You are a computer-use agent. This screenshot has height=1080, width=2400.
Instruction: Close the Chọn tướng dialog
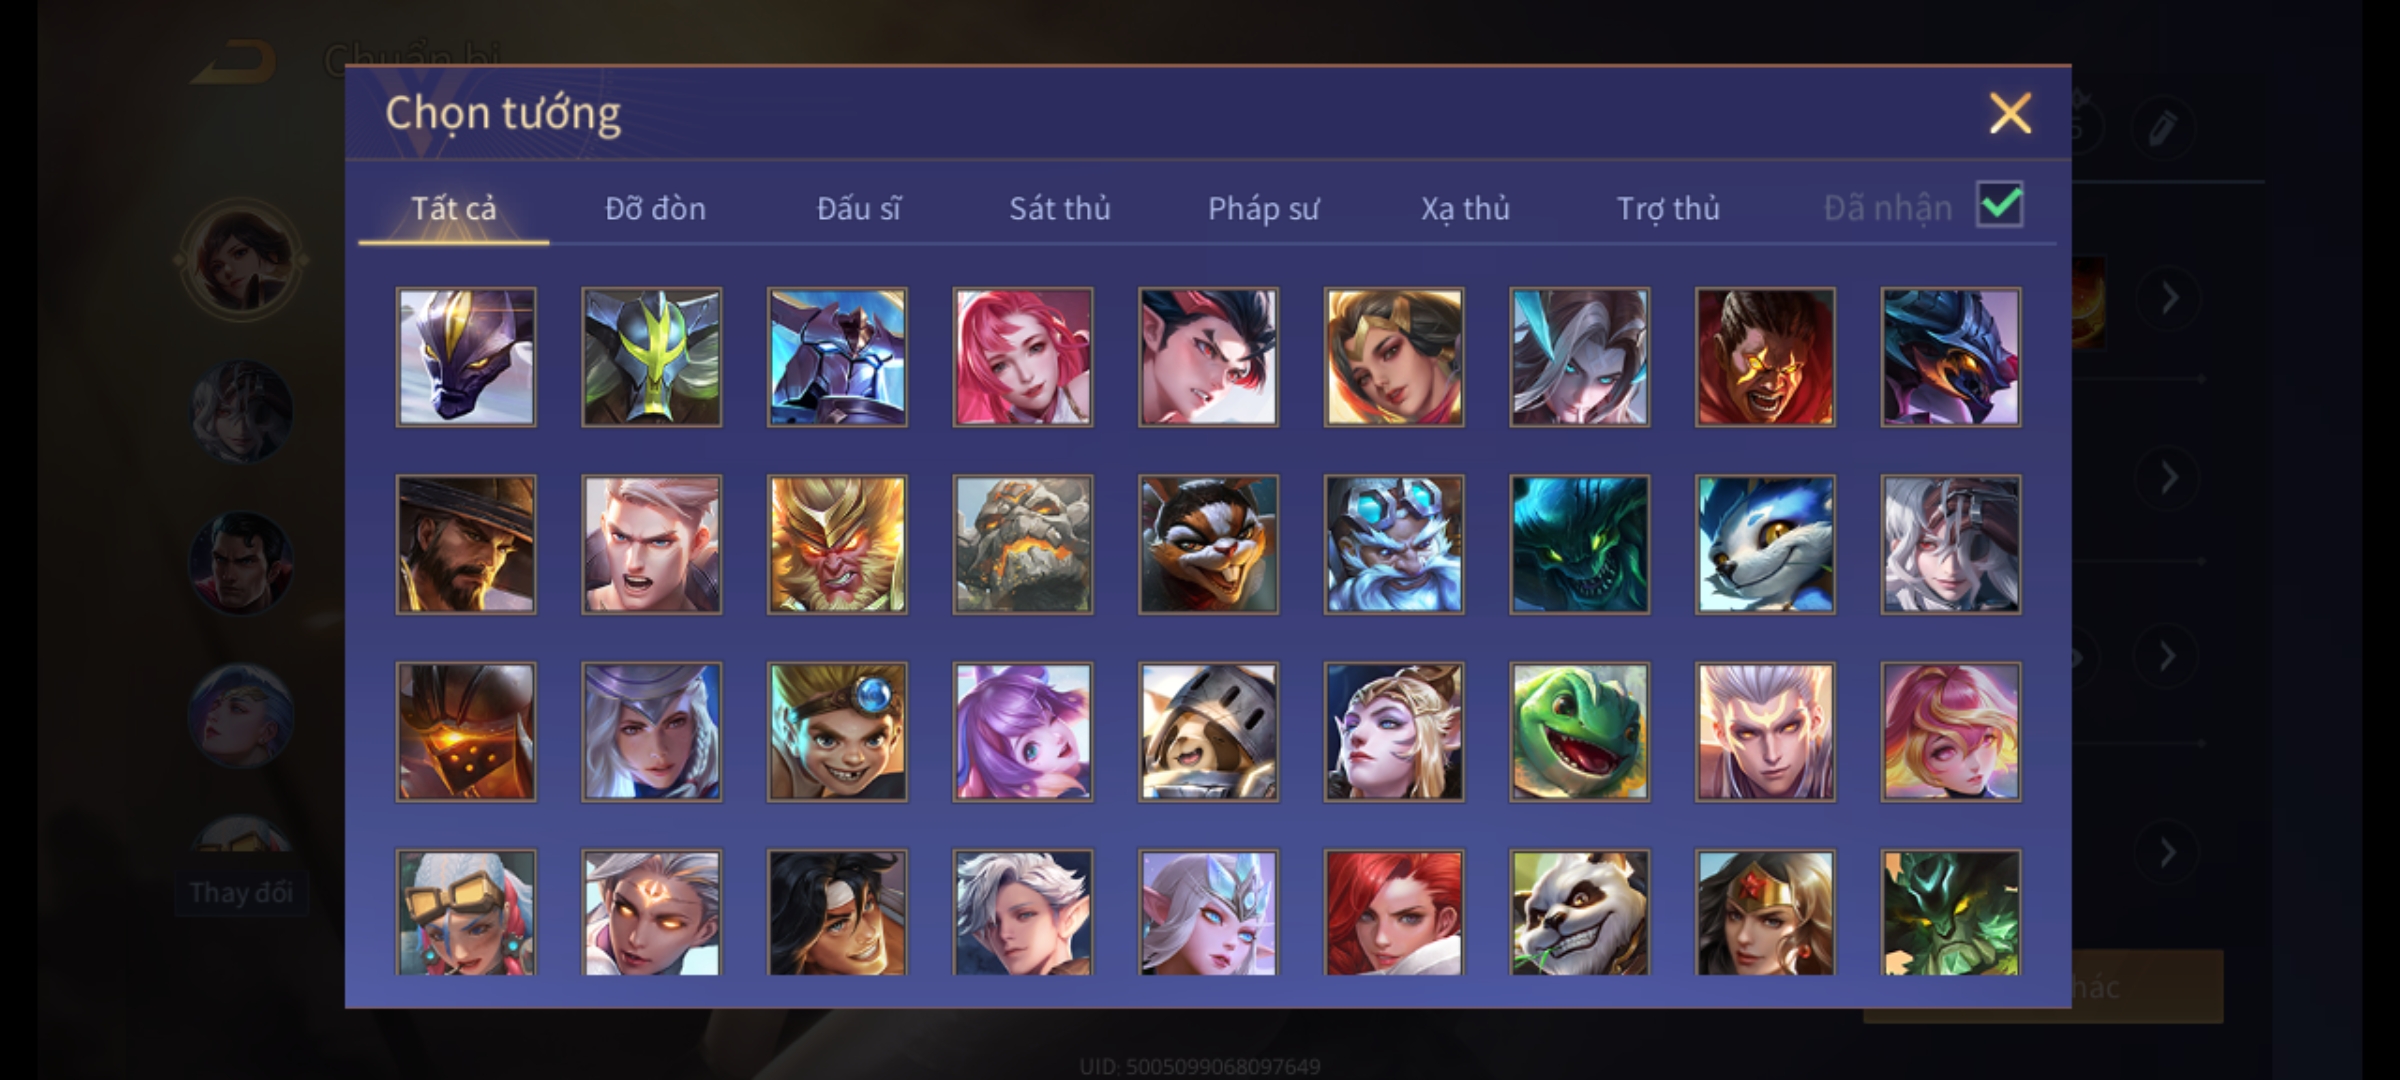pyautogui.click(x=2010, y=113)
